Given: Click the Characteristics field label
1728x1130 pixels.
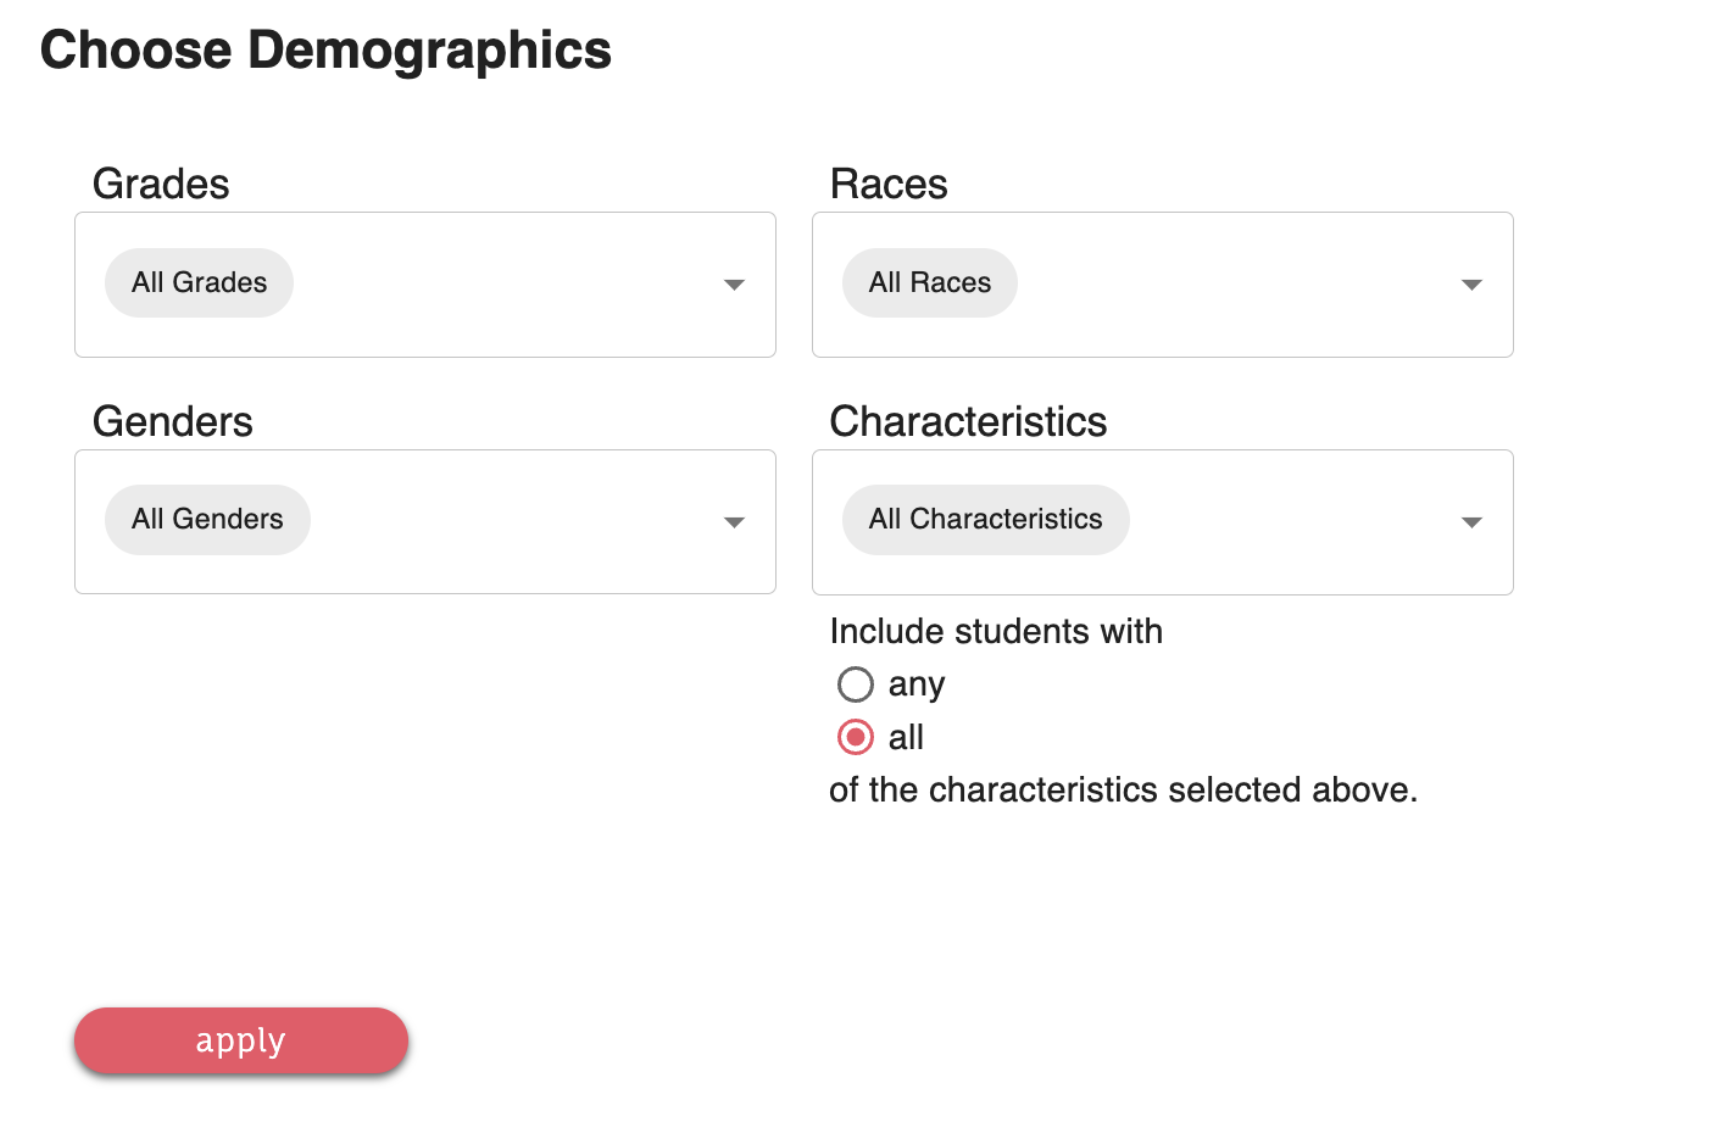Looking at the screenshot, I should [968, 421].
